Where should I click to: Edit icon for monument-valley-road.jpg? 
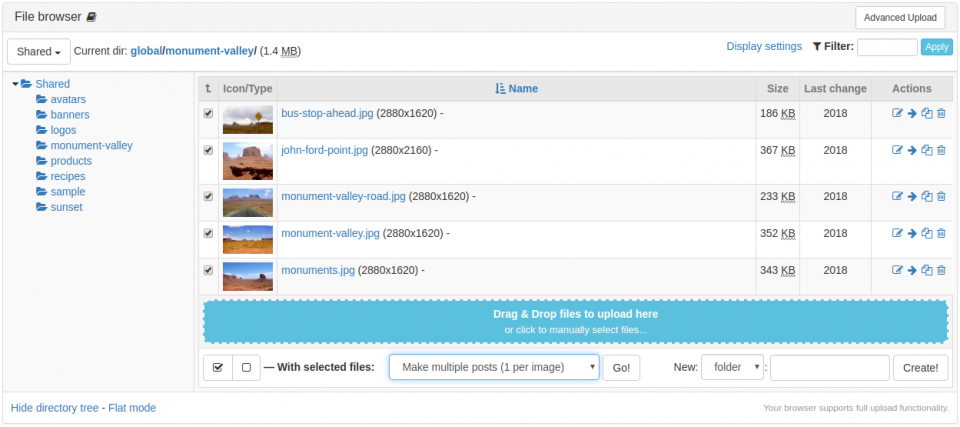(897, 197)
